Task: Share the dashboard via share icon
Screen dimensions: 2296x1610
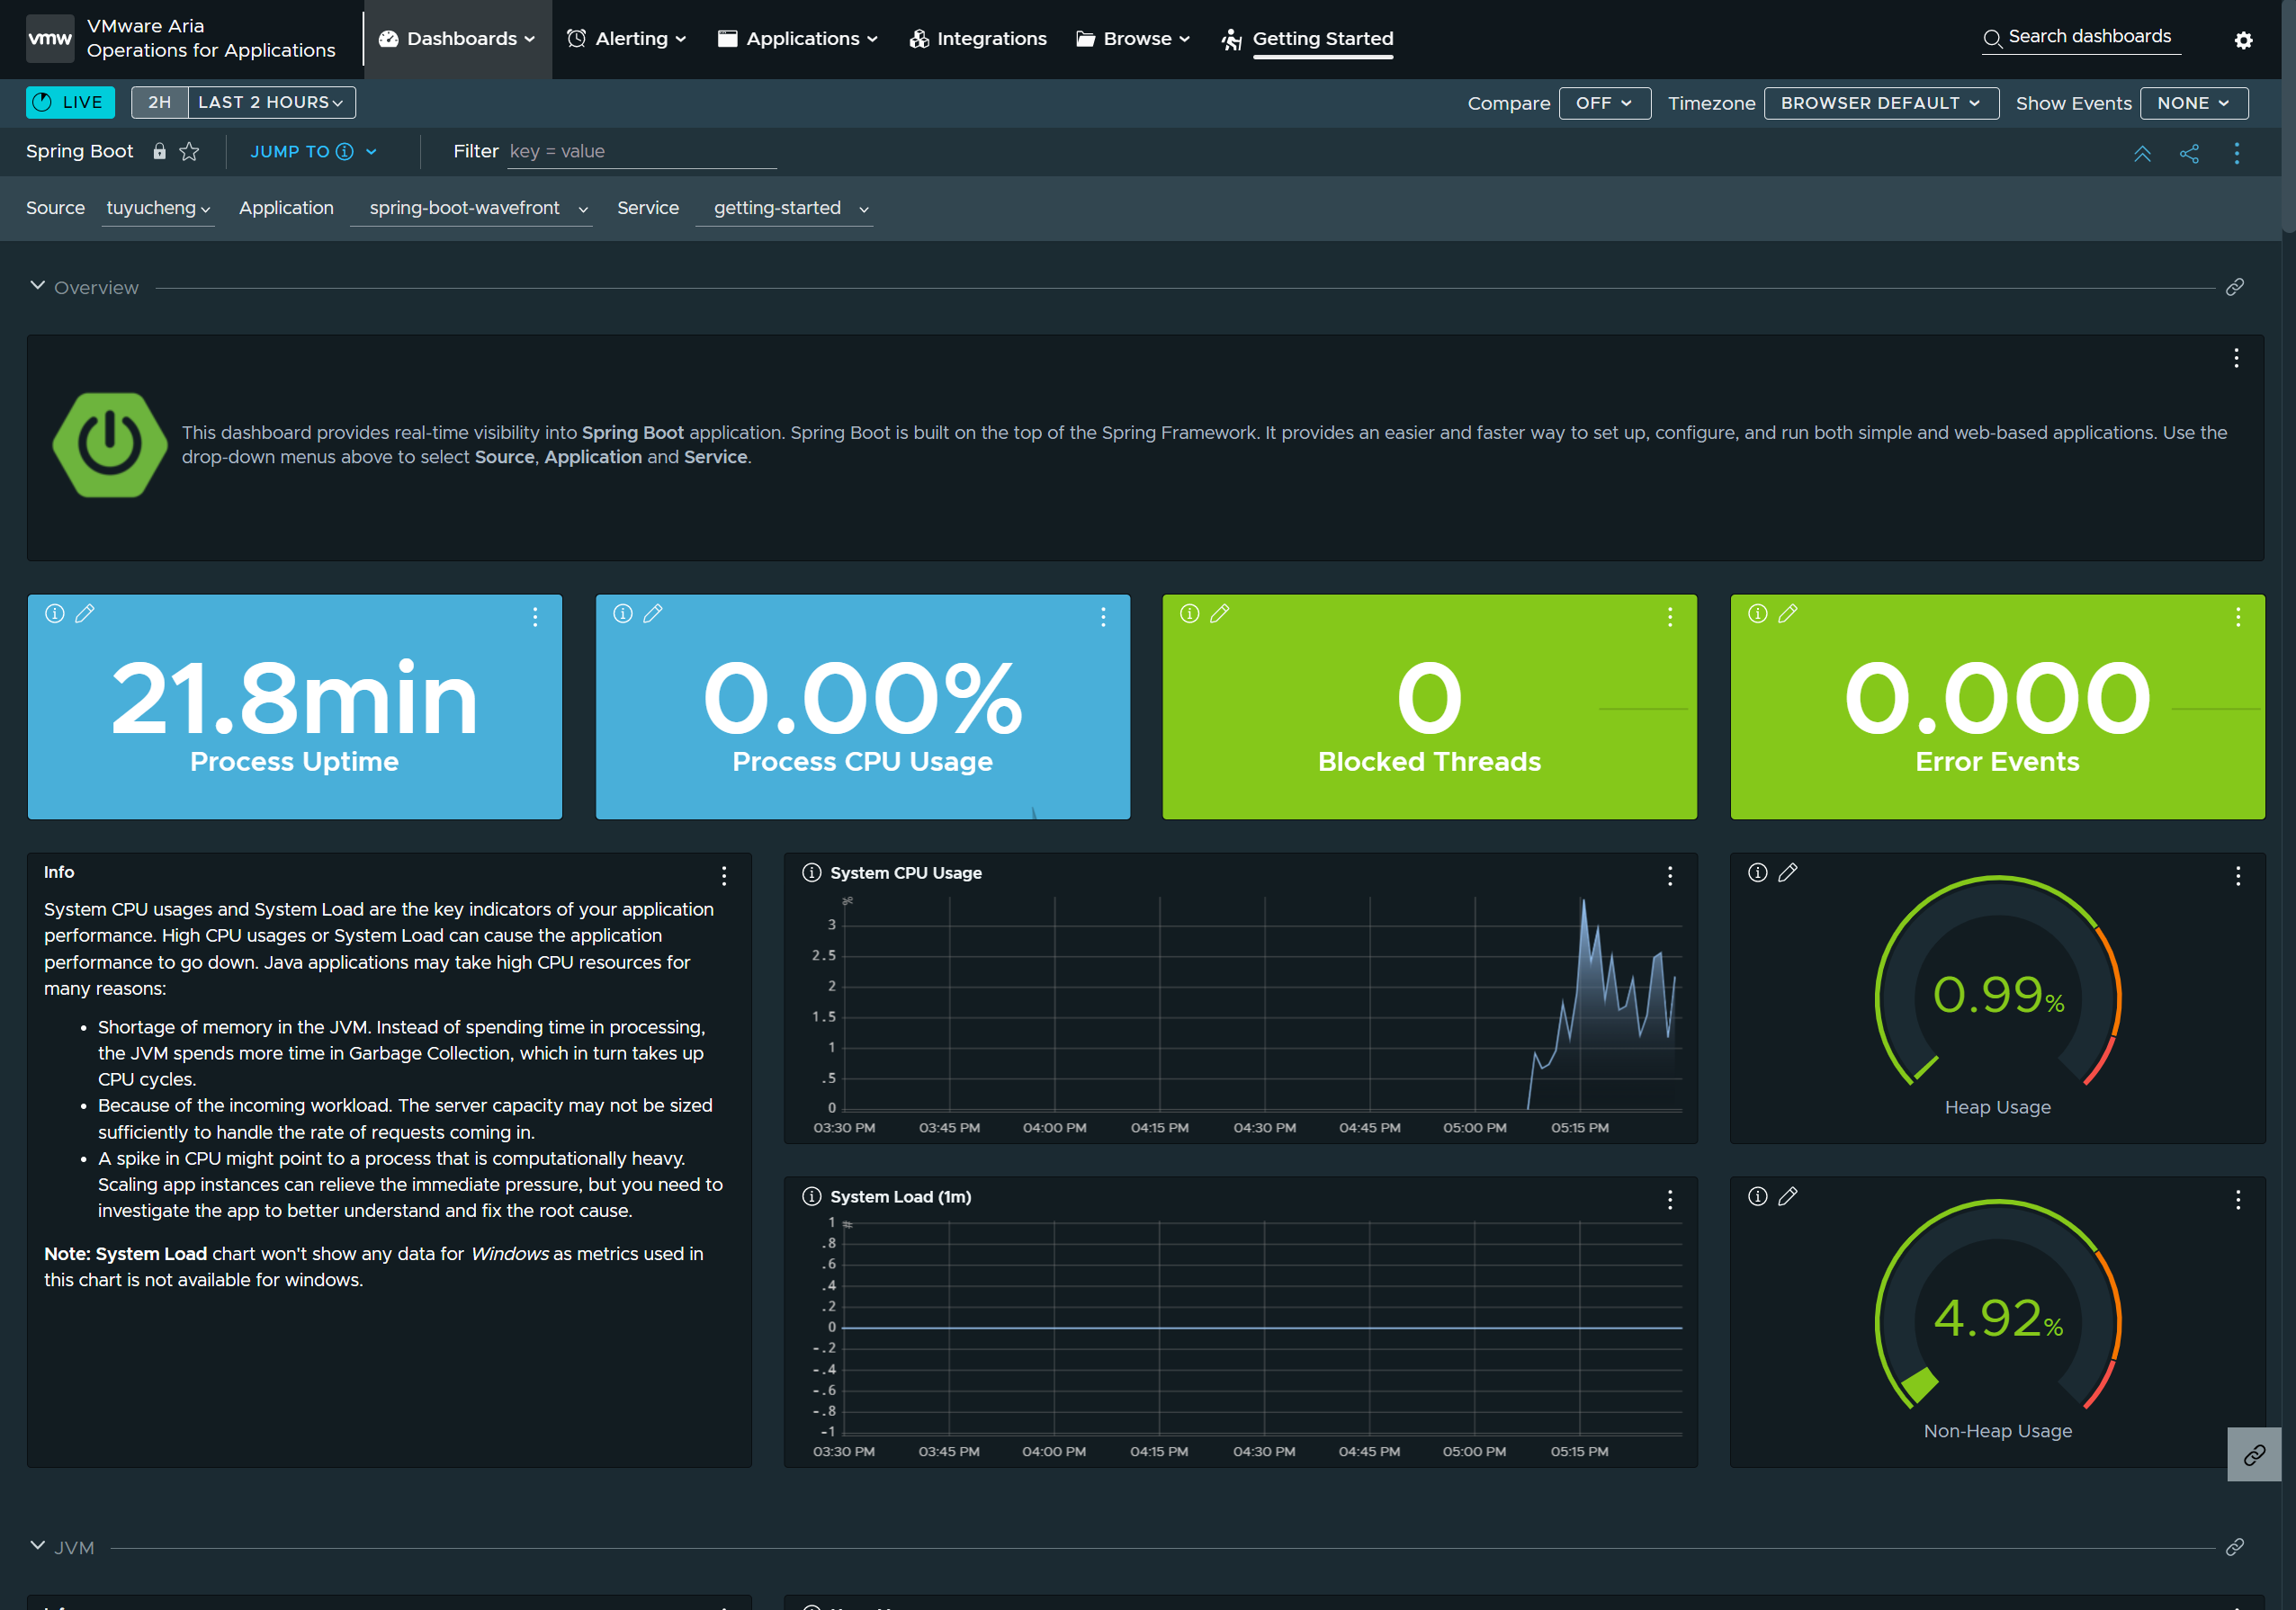Action: (x=2189, y=153)
